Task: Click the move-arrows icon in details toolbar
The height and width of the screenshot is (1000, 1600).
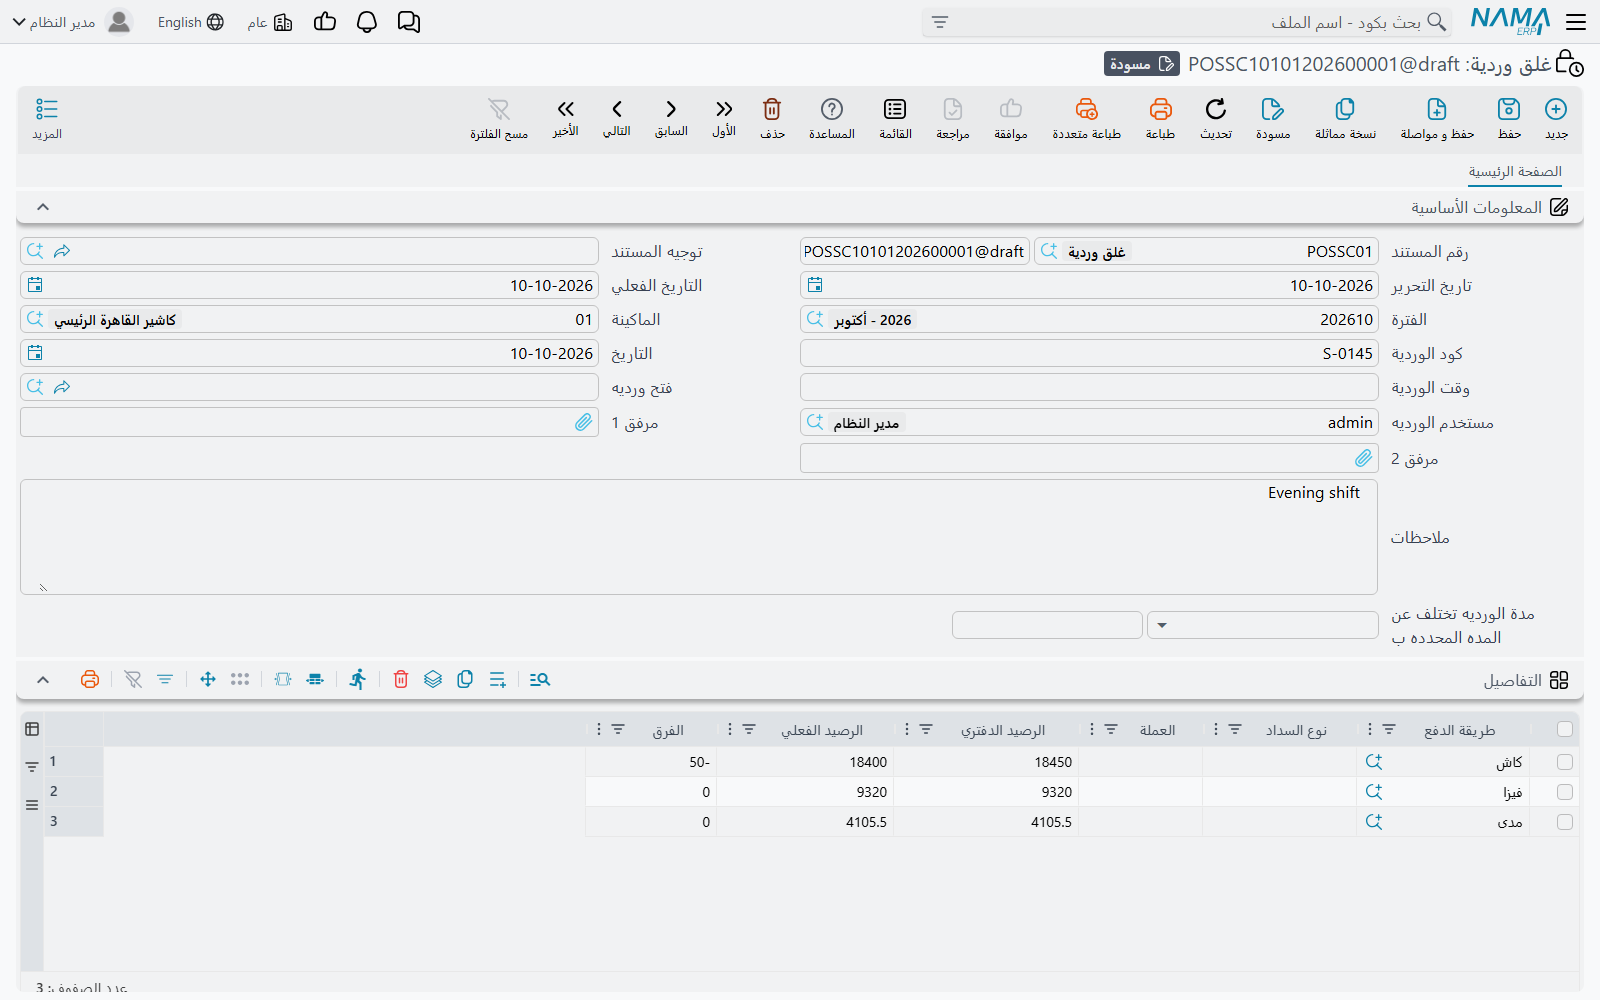Action: click(x=208, y=680)
